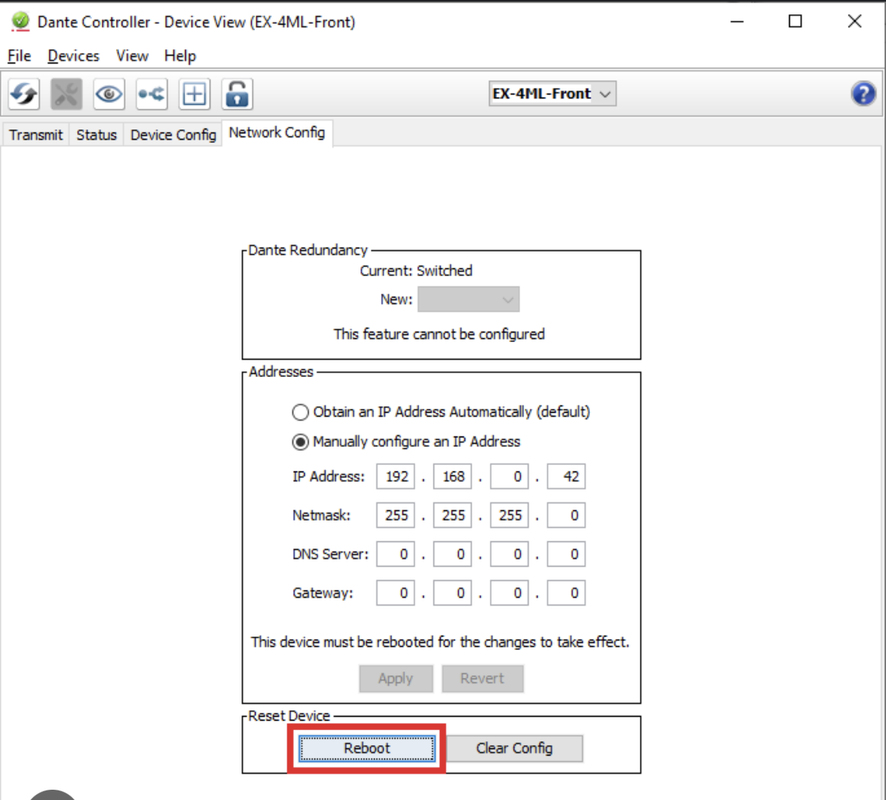The image size is (886, 800).
Task: Close the Device View window
Action: tap(854, 21)
